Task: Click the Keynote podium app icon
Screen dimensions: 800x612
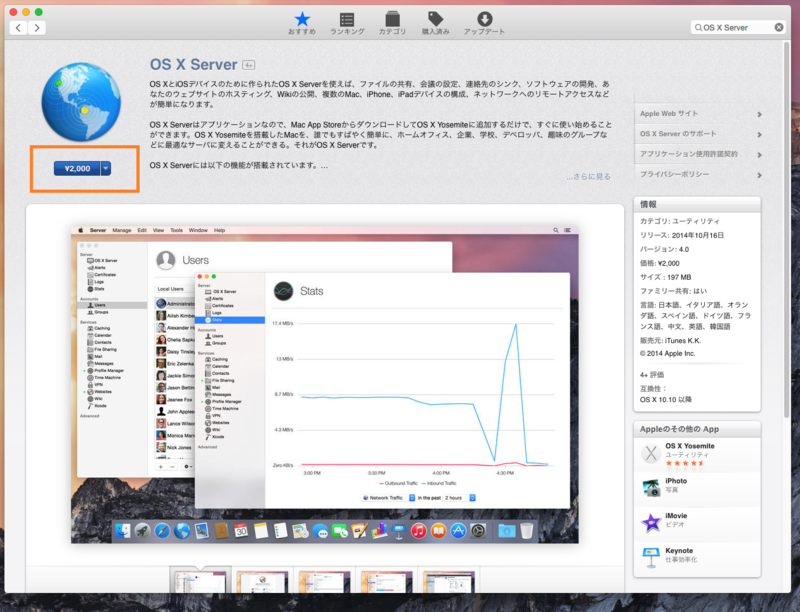Action: 651,557
